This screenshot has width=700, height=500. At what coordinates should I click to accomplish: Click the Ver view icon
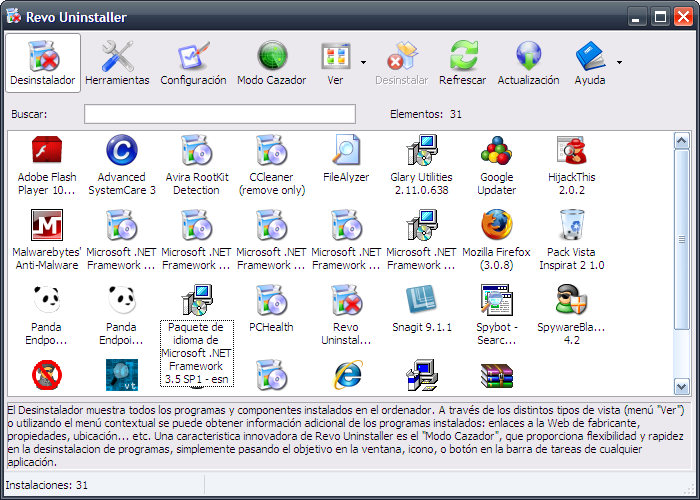pos(336,63)
